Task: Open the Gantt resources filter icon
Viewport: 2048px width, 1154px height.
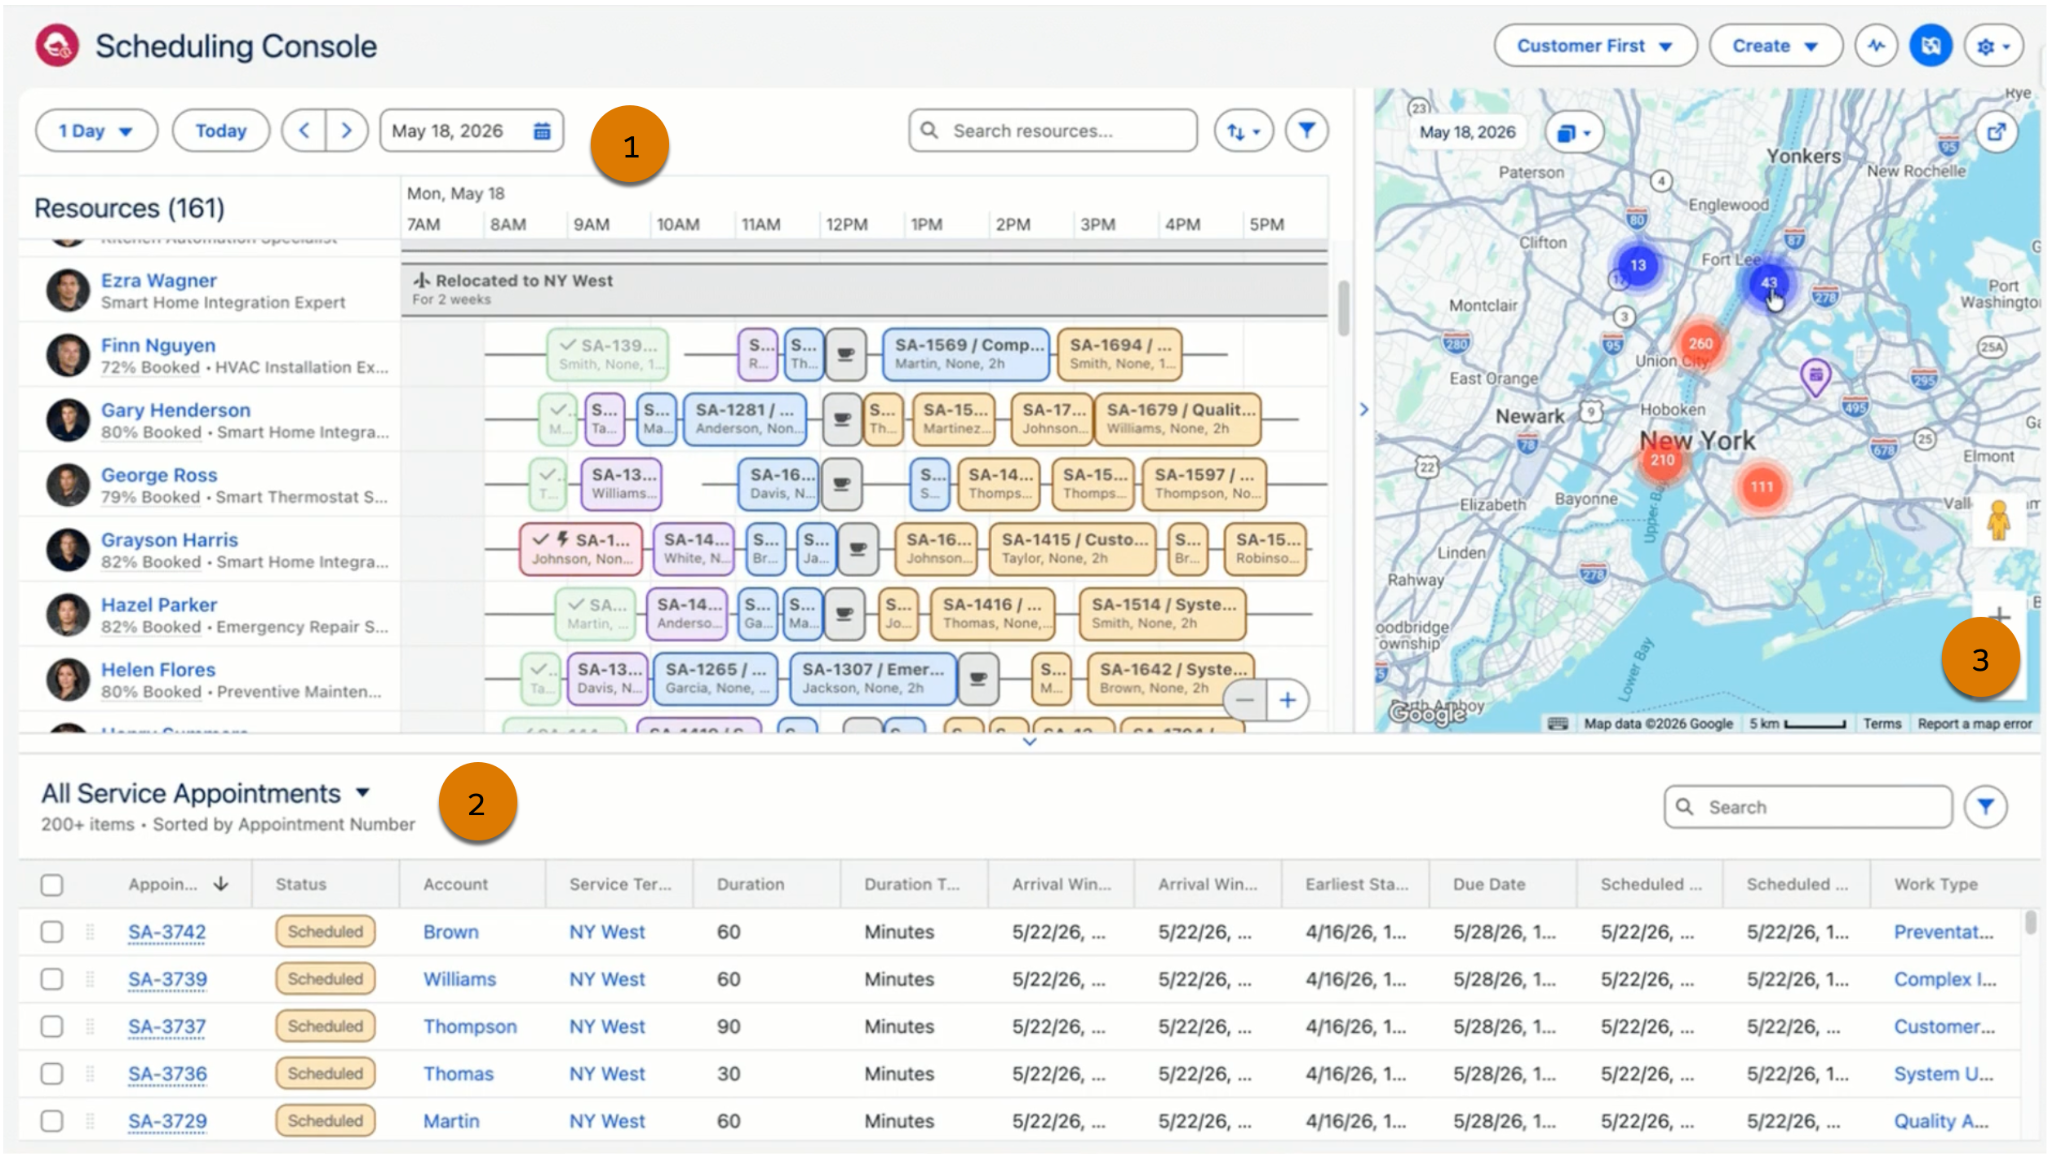Action: (1306, 130)
